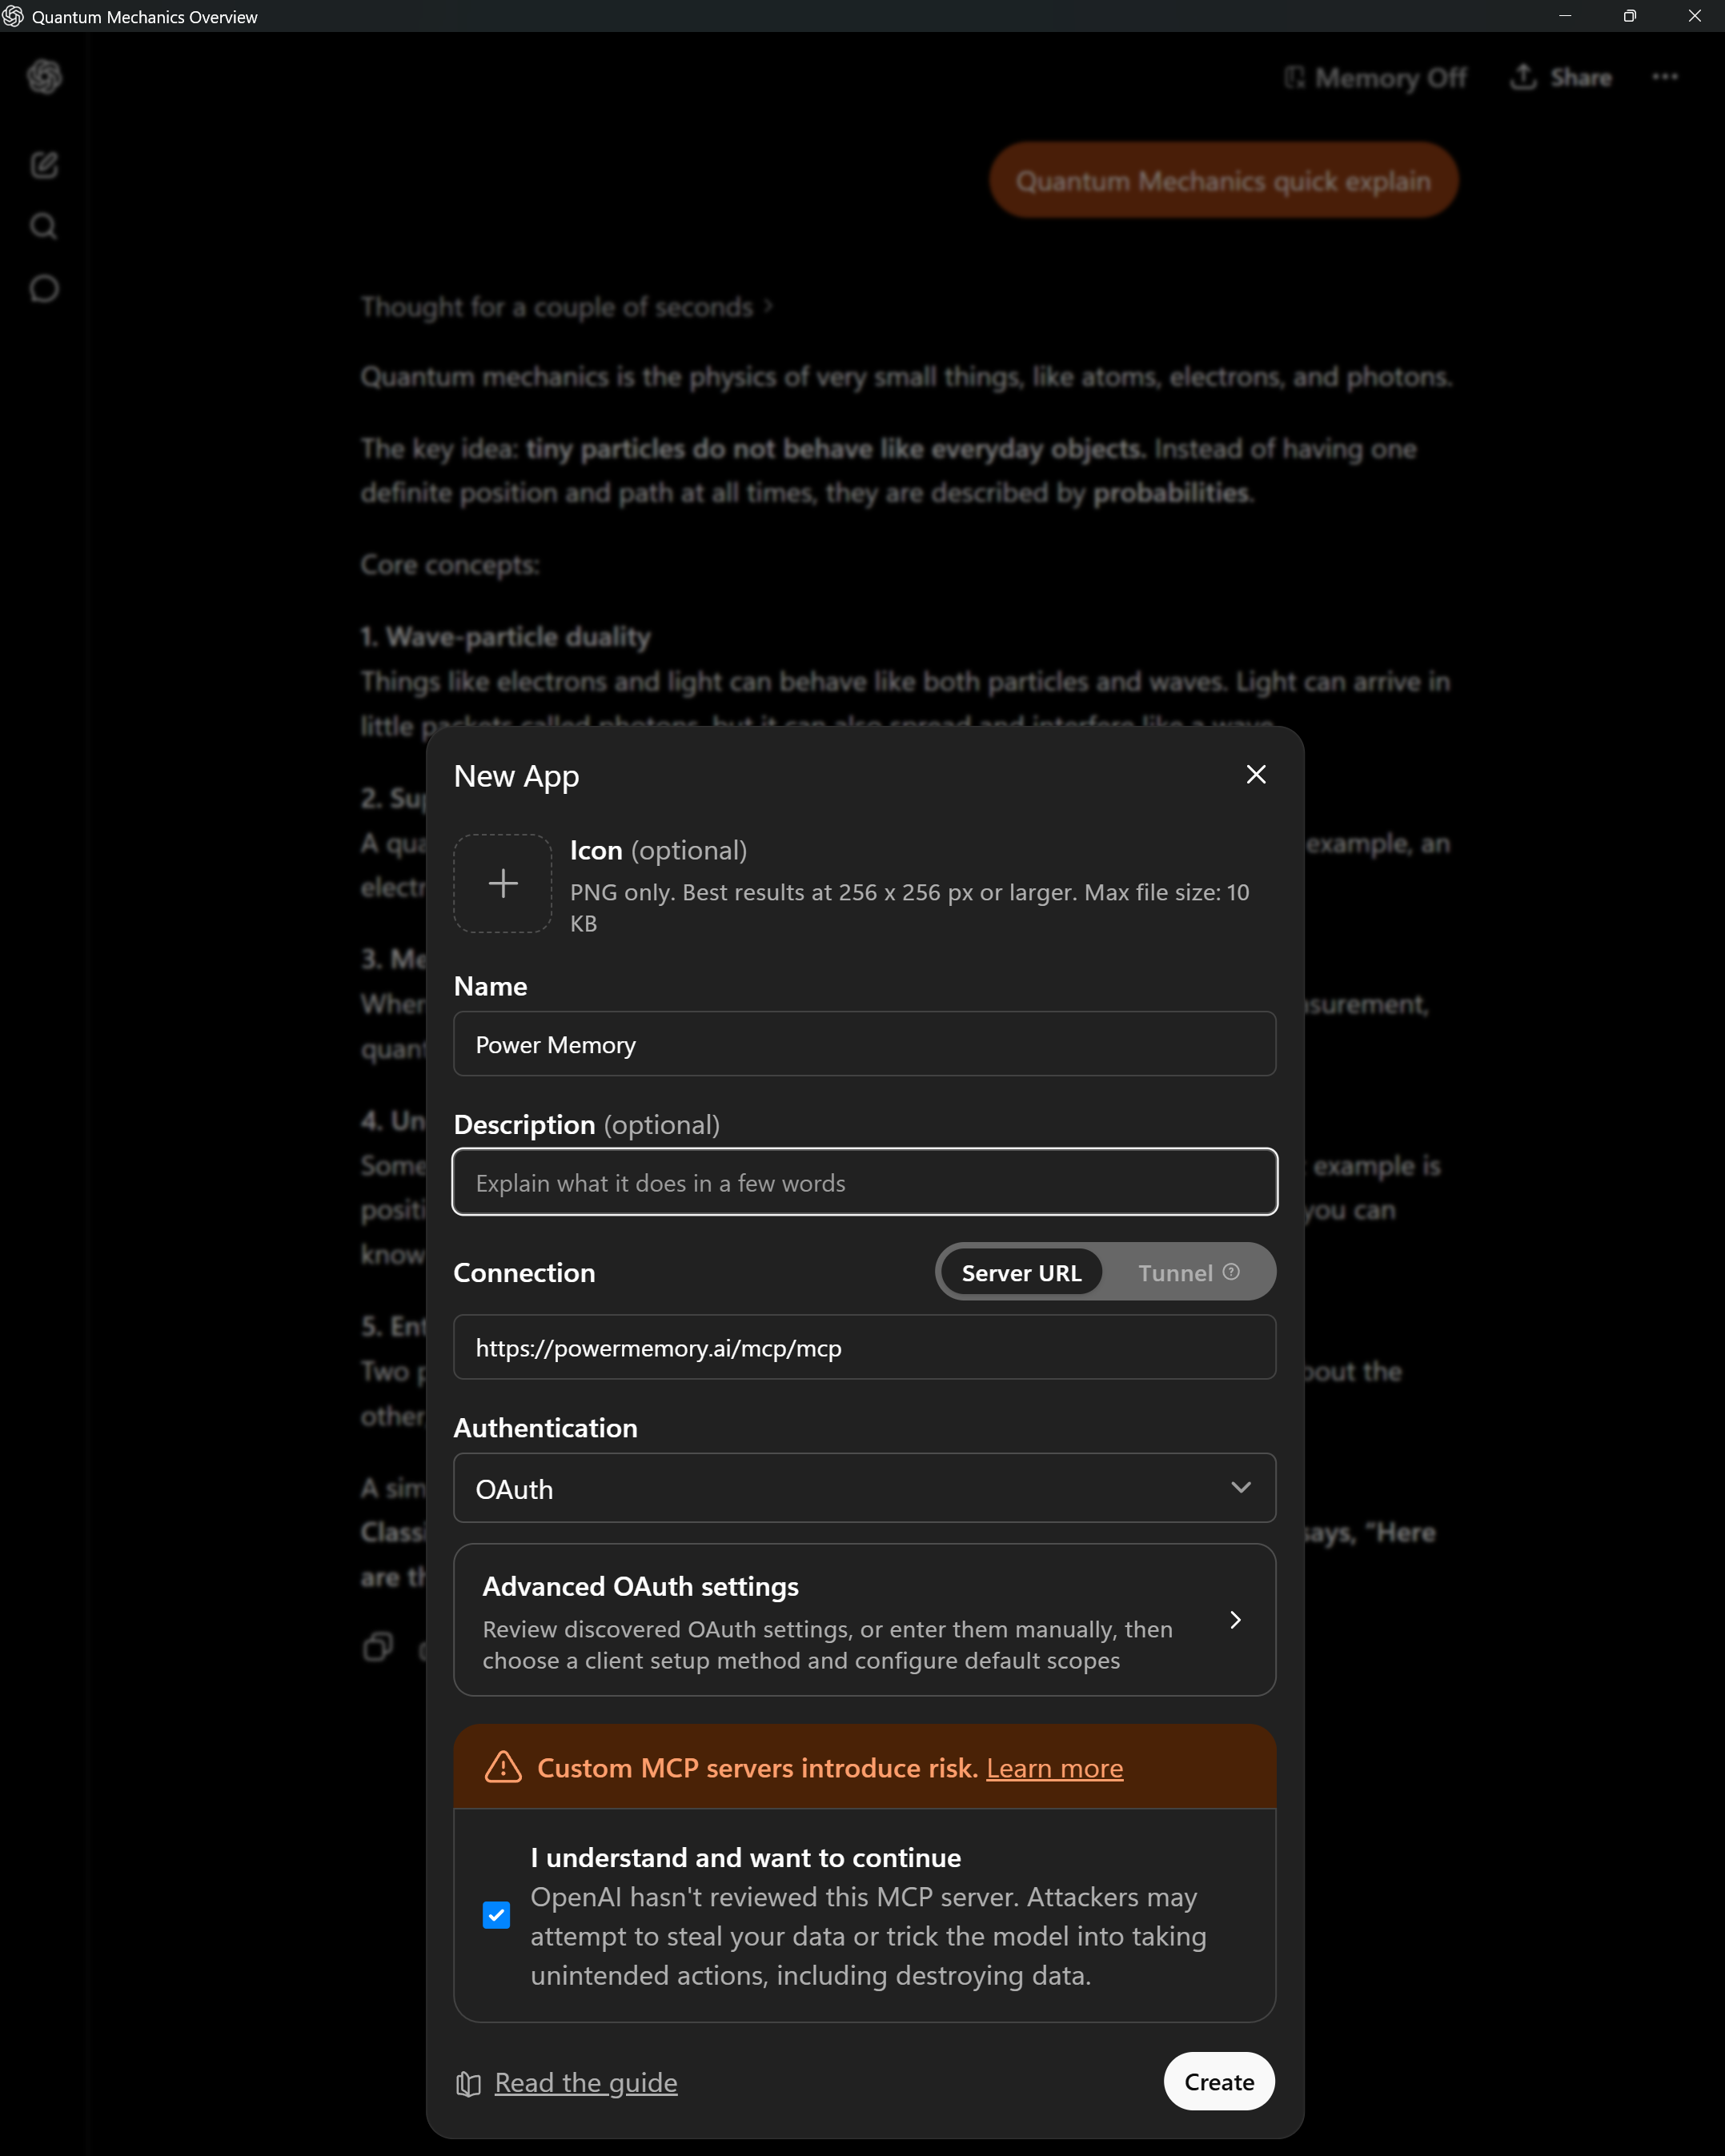The image size is (1725, 2156).
Task: Click the book icon beside Read the guide
Action: point(469,2083)
